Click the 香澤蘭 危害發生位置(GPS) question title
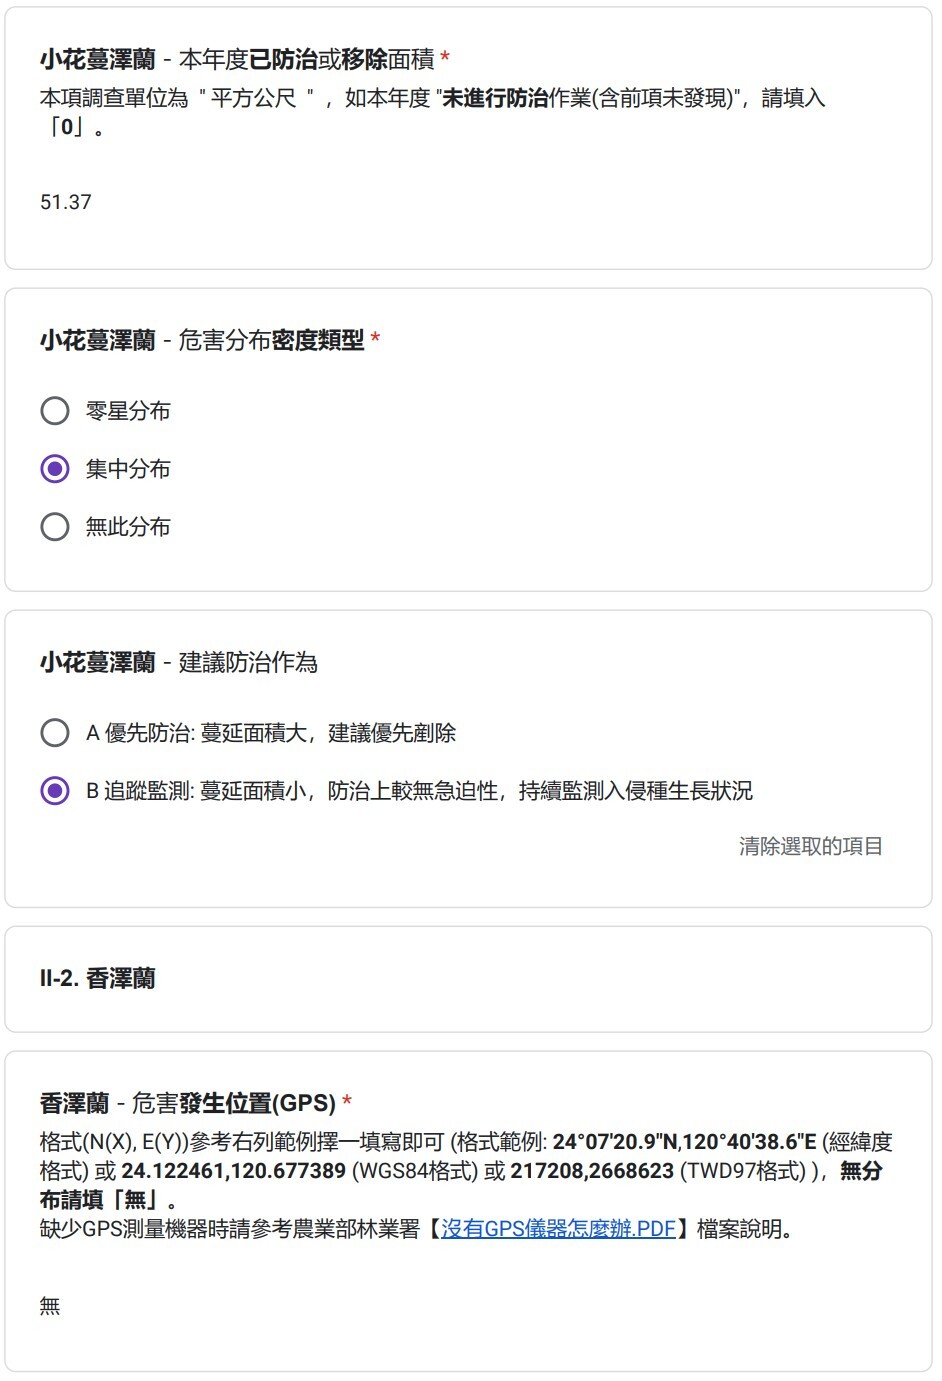The height and width of the screenshot is (1381, 942). click(188, 1103)
